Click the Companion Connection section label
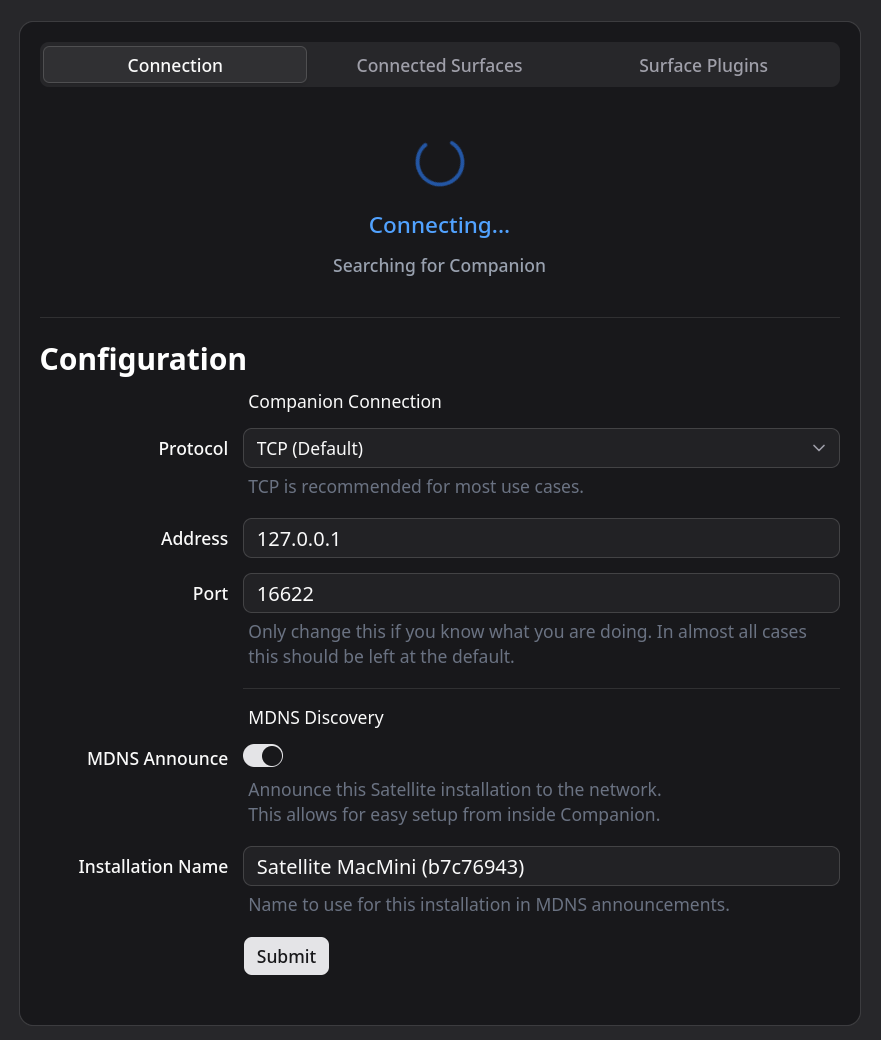Screen dimensions: 881x1040 click(344, 401)
